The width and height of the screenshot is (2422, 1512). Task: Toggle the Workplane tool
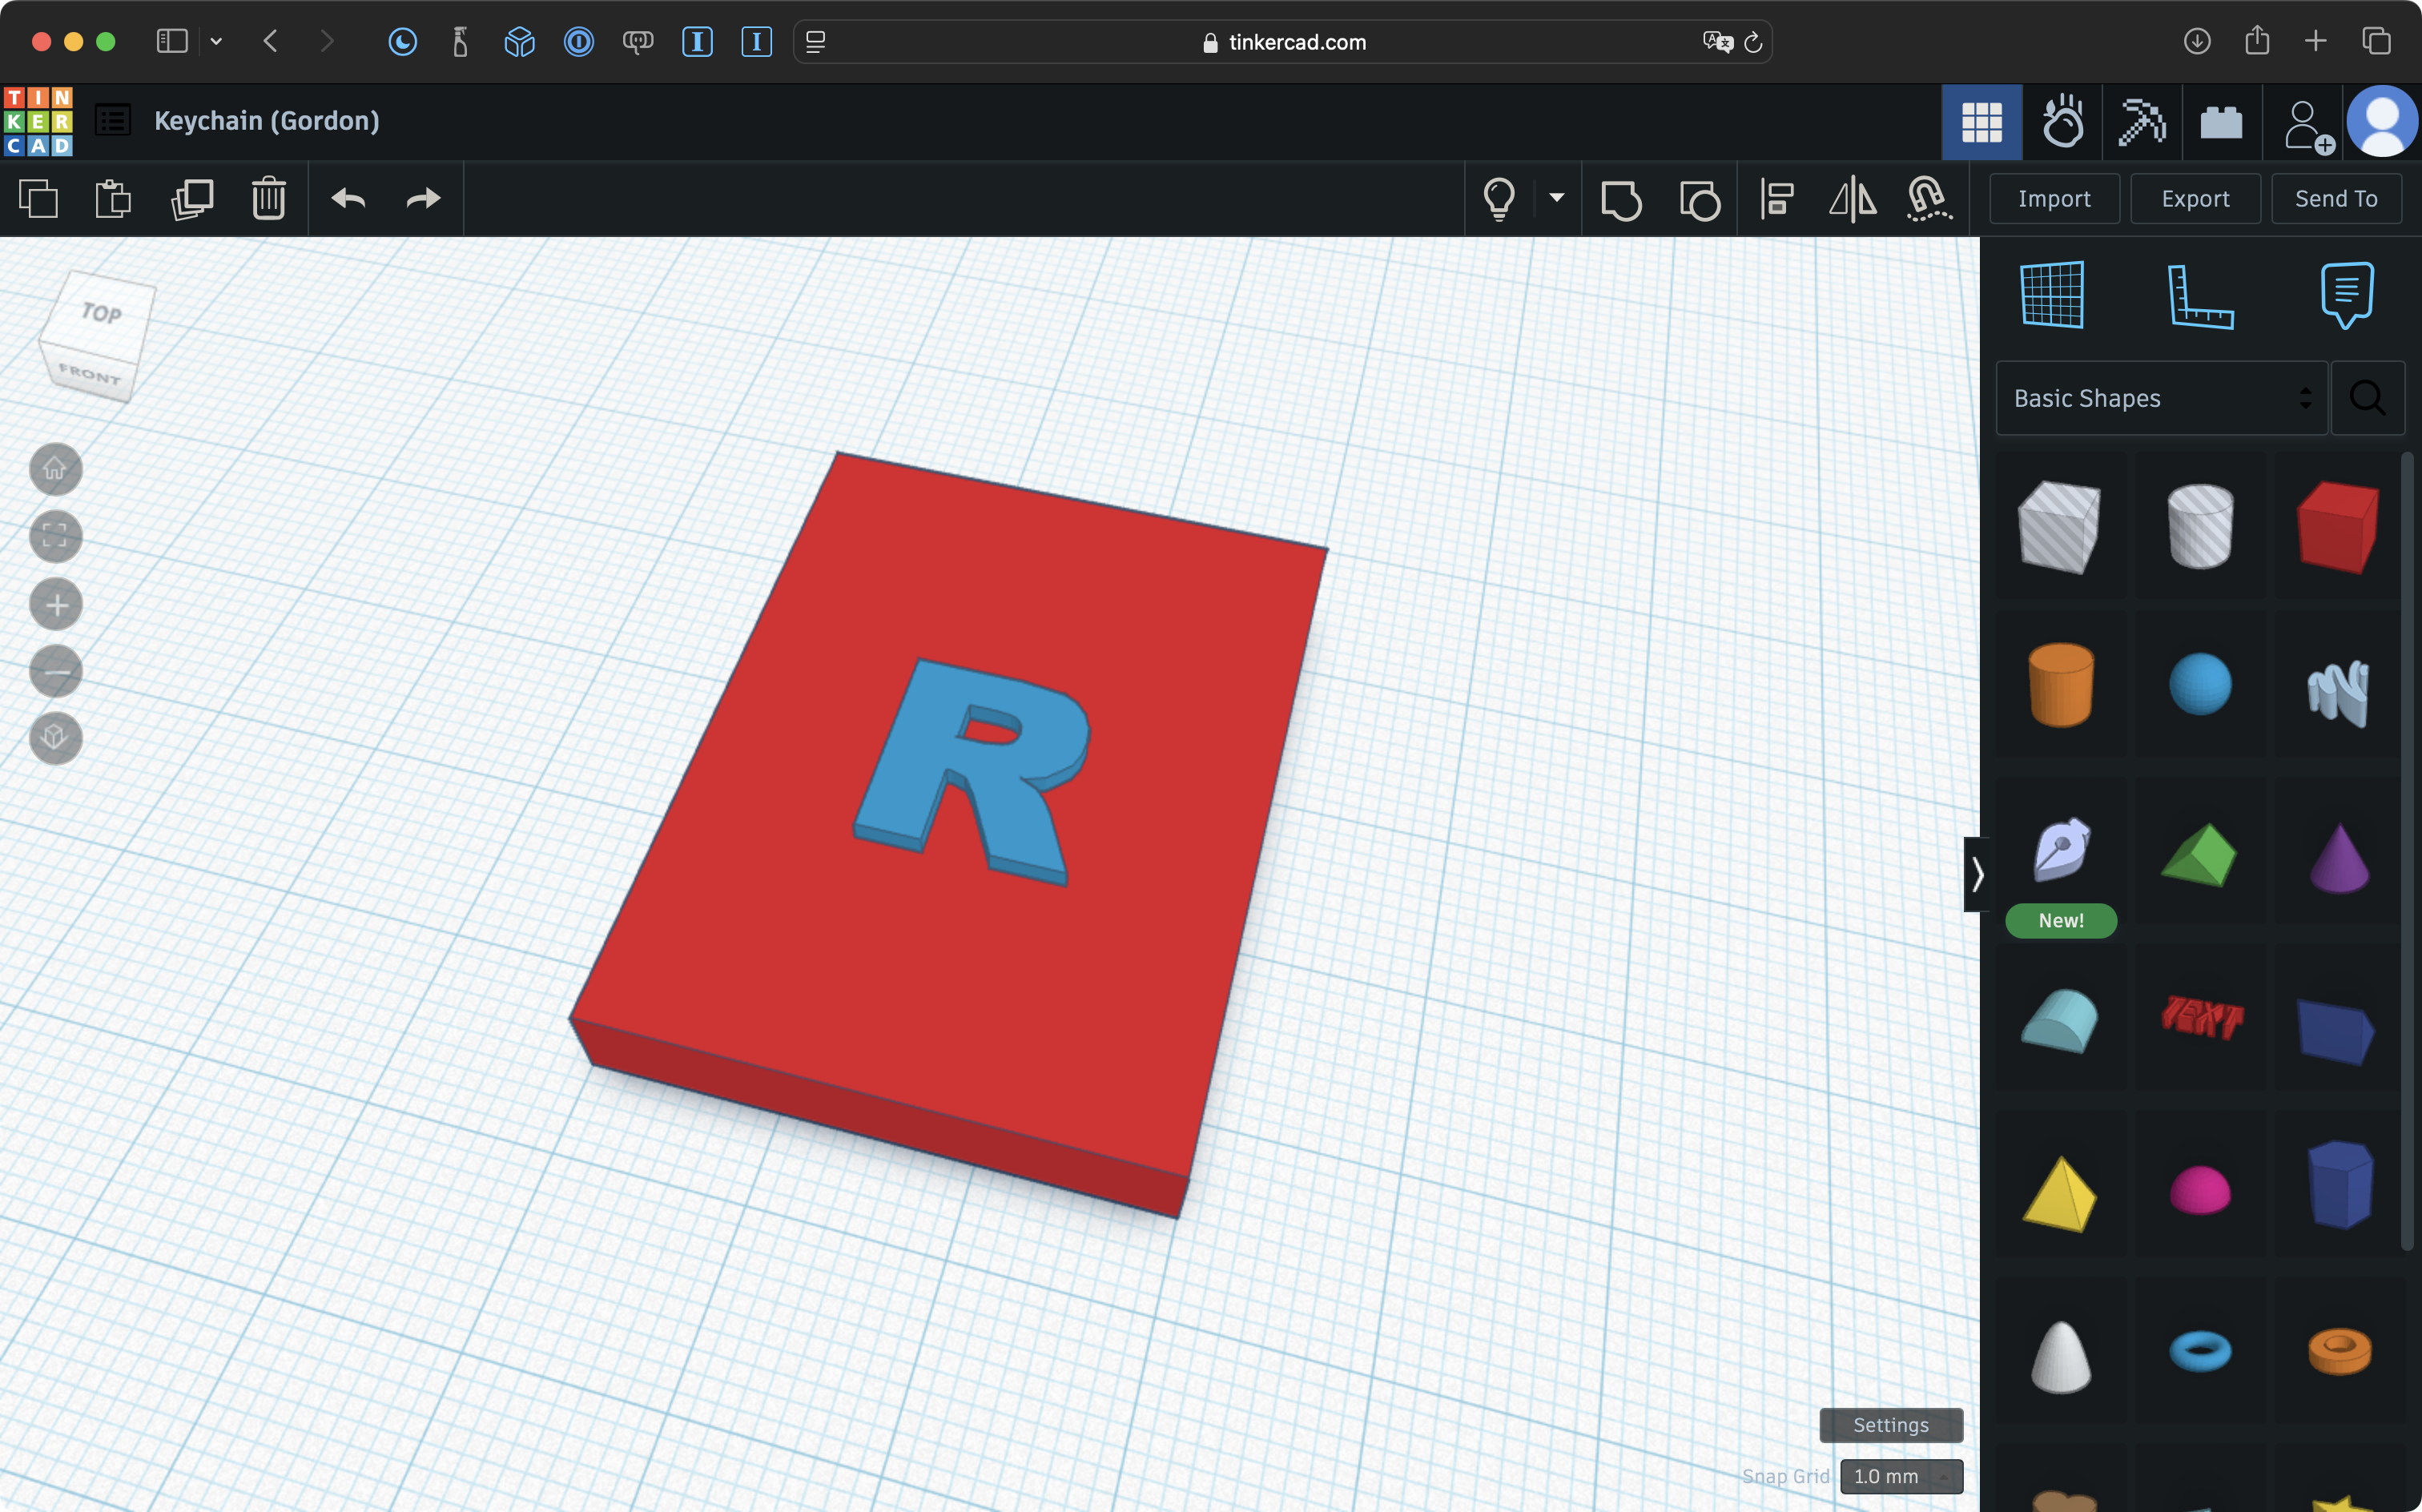click(x=2052, y=295)
